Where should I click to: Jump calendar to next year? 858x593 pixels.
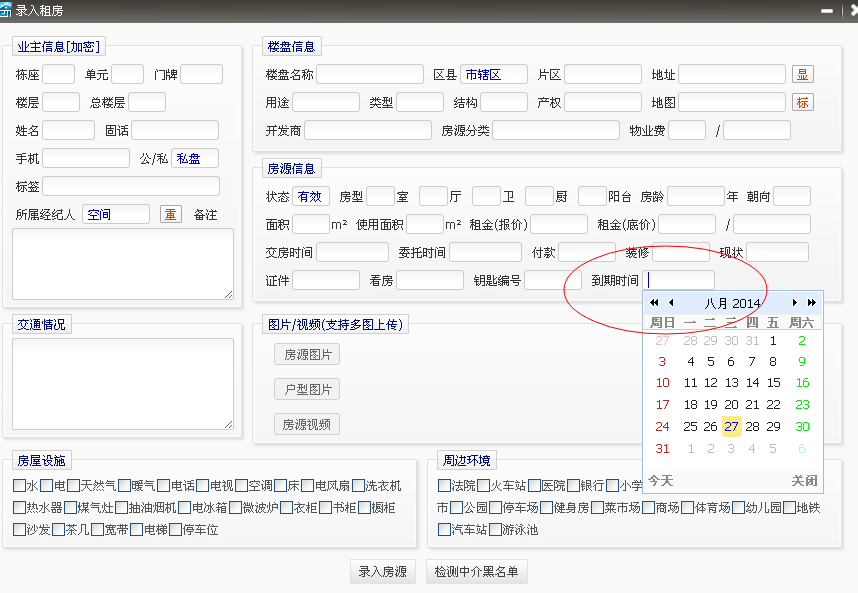point(812,303)
